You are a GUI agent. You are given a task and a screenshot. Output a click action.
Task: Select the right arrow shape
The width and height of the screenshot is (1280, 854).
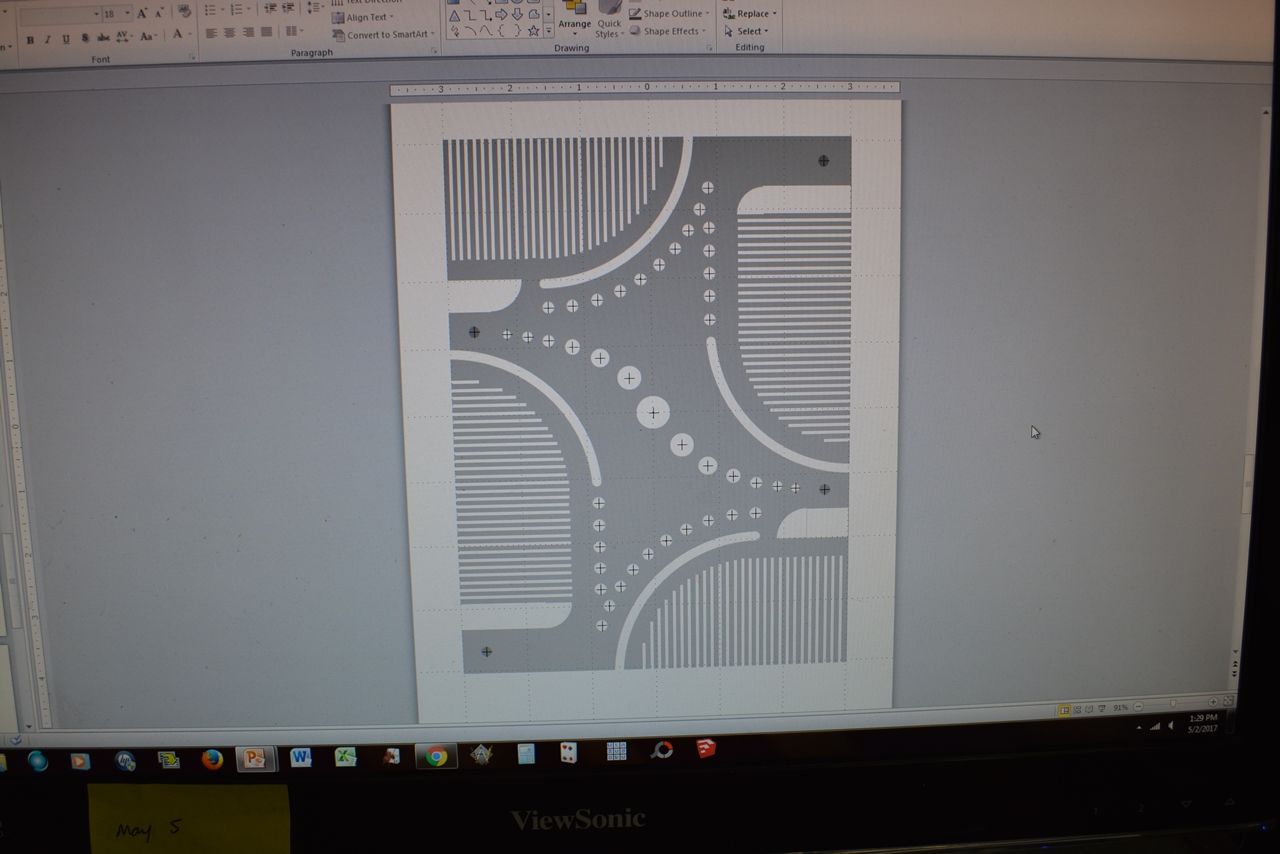coord(502,14)
